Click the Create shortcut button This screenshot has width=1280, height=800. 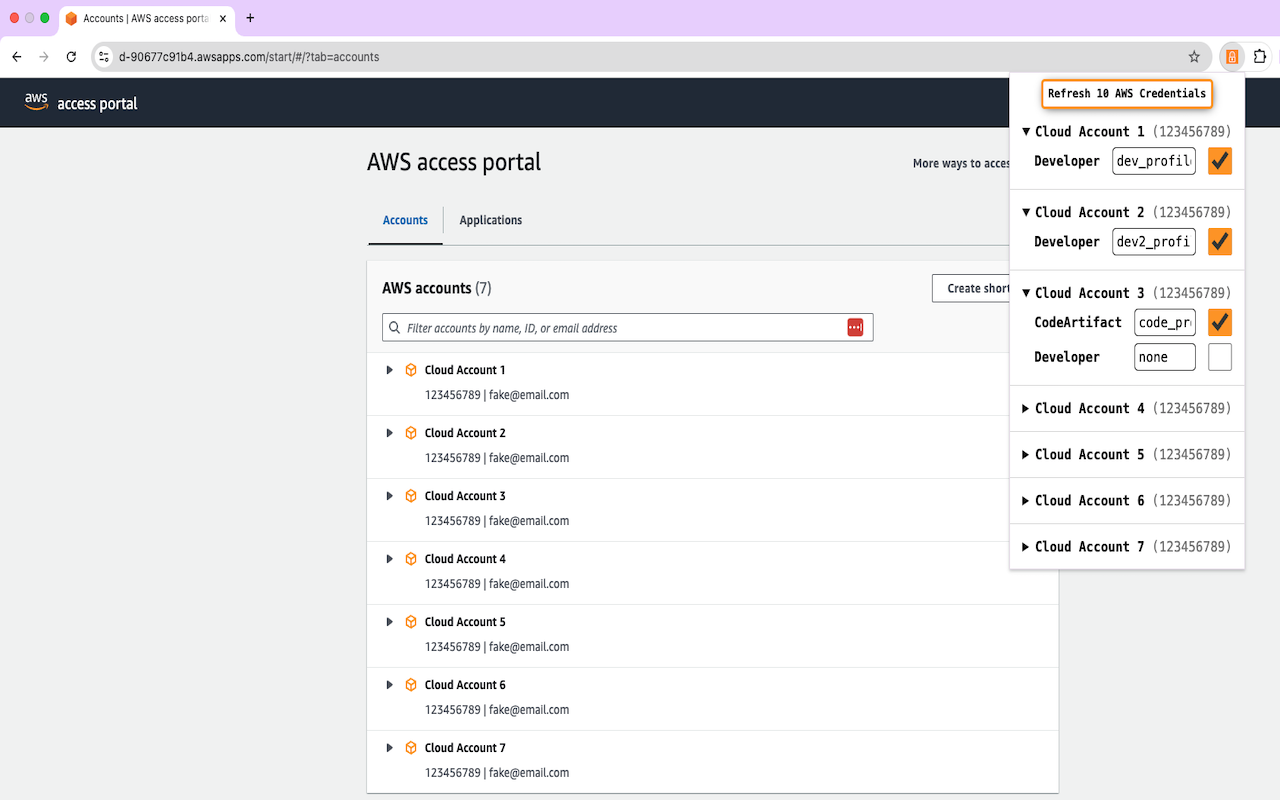(x=975, y=288)
